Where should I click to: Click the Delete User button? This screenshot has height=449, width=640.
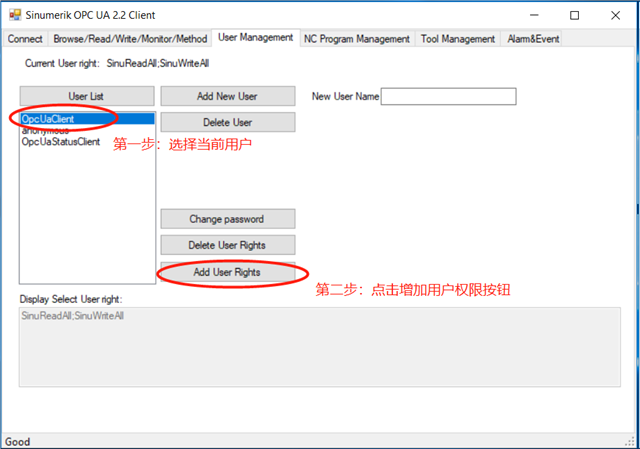click(x=227, y=122)
